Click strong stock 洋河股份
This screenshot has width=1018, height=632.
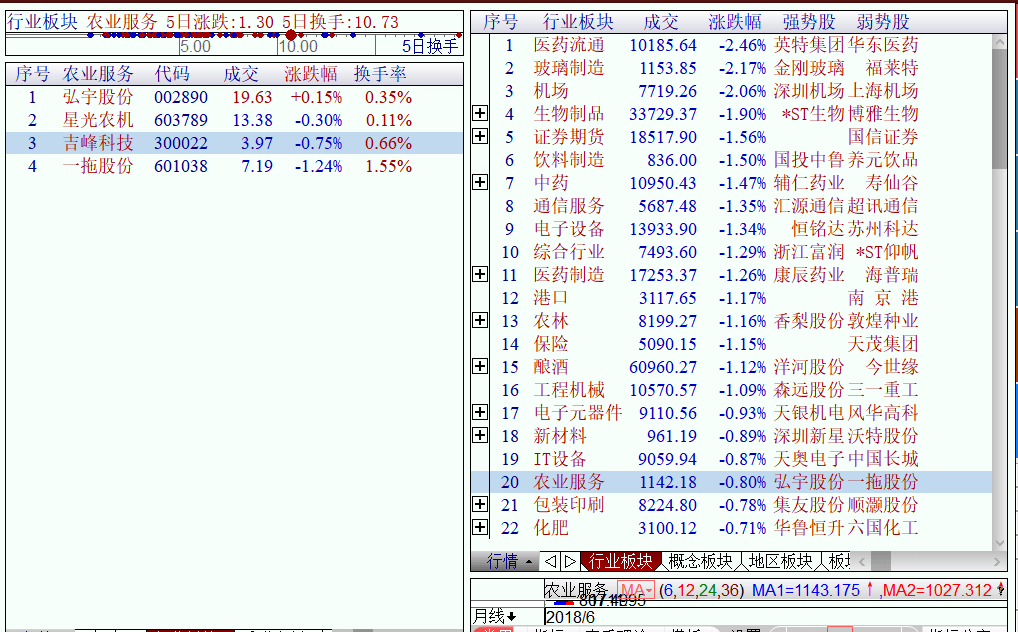pos(808,367)
